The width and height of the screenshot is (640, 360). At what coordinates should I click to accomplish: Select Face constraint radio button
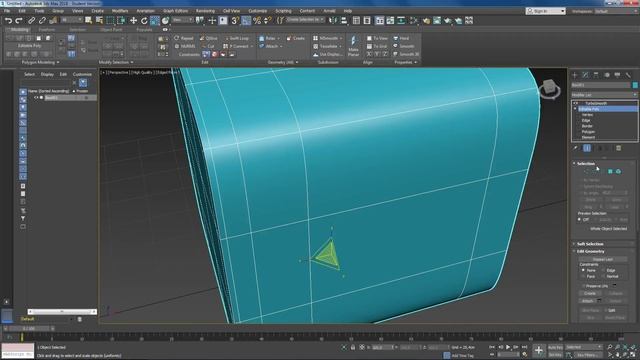point(583,276)
